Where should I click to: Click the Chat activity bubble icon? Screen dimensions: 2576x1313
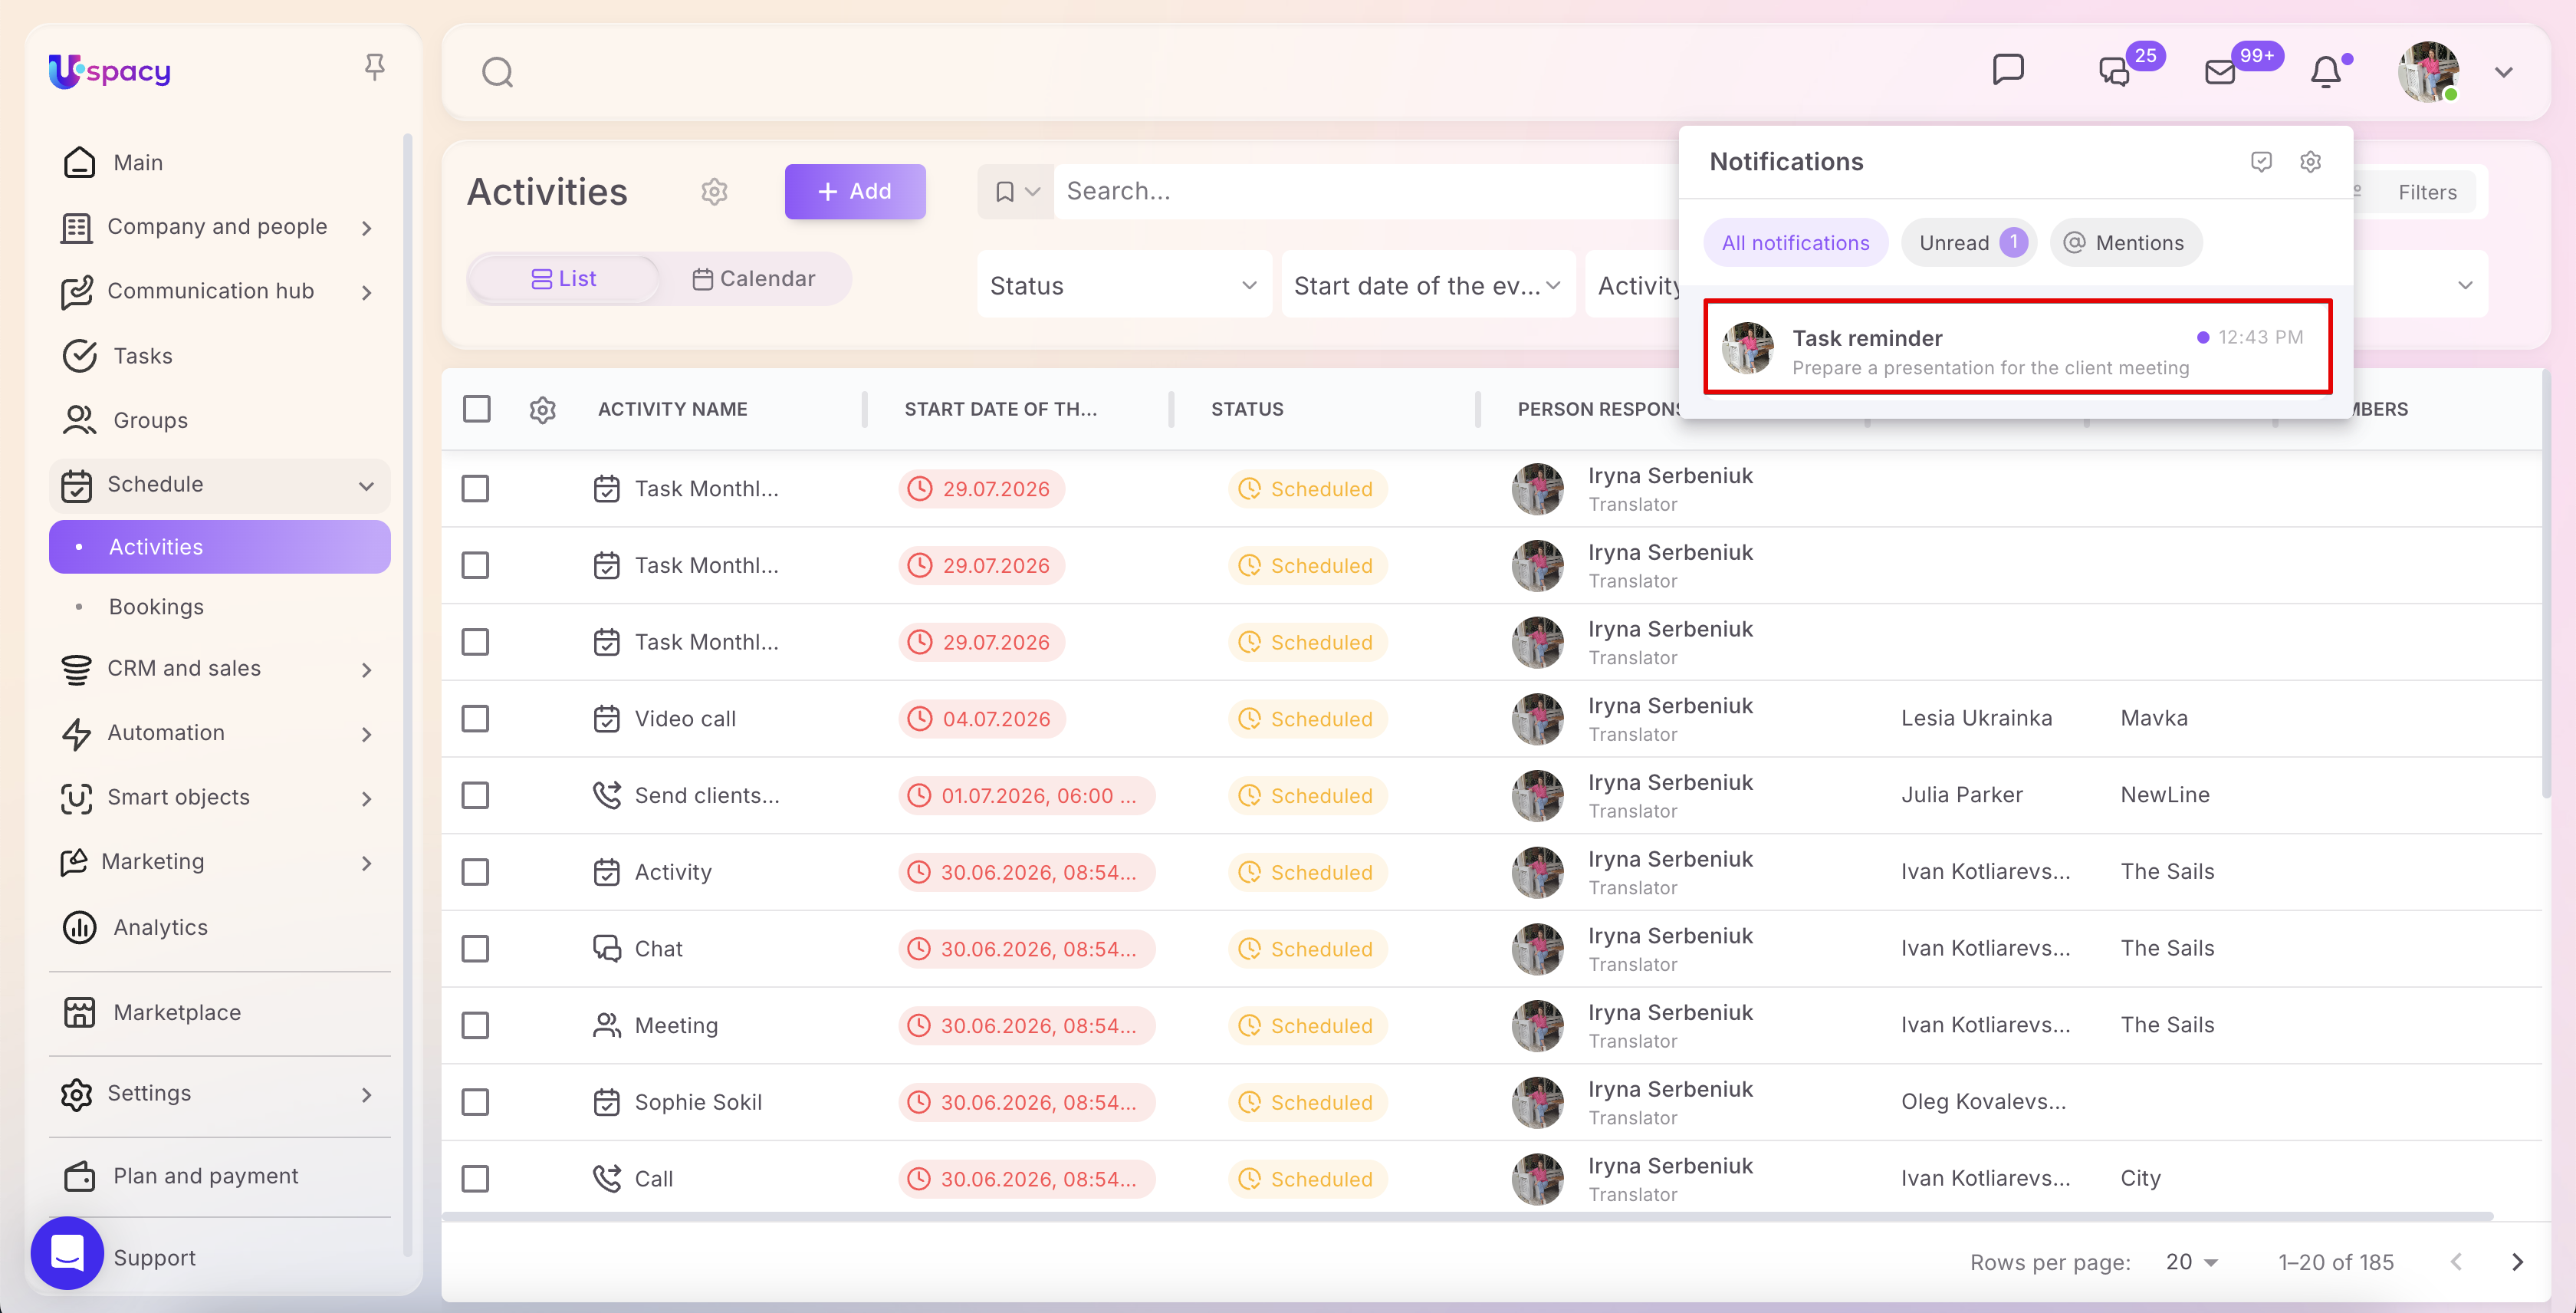606,948
